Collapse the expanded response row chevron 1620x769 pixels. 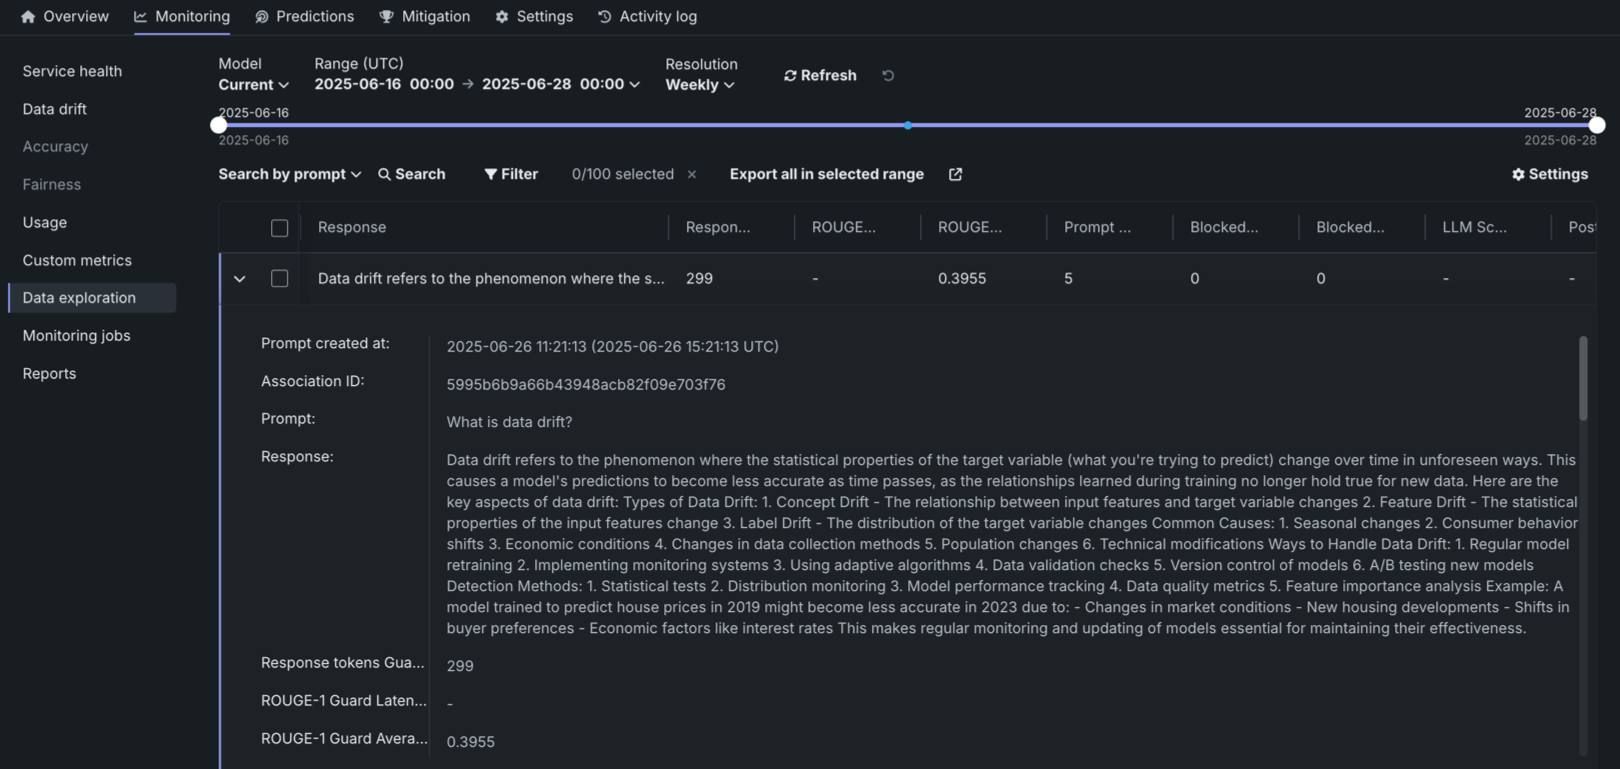(x=240, y=279)
